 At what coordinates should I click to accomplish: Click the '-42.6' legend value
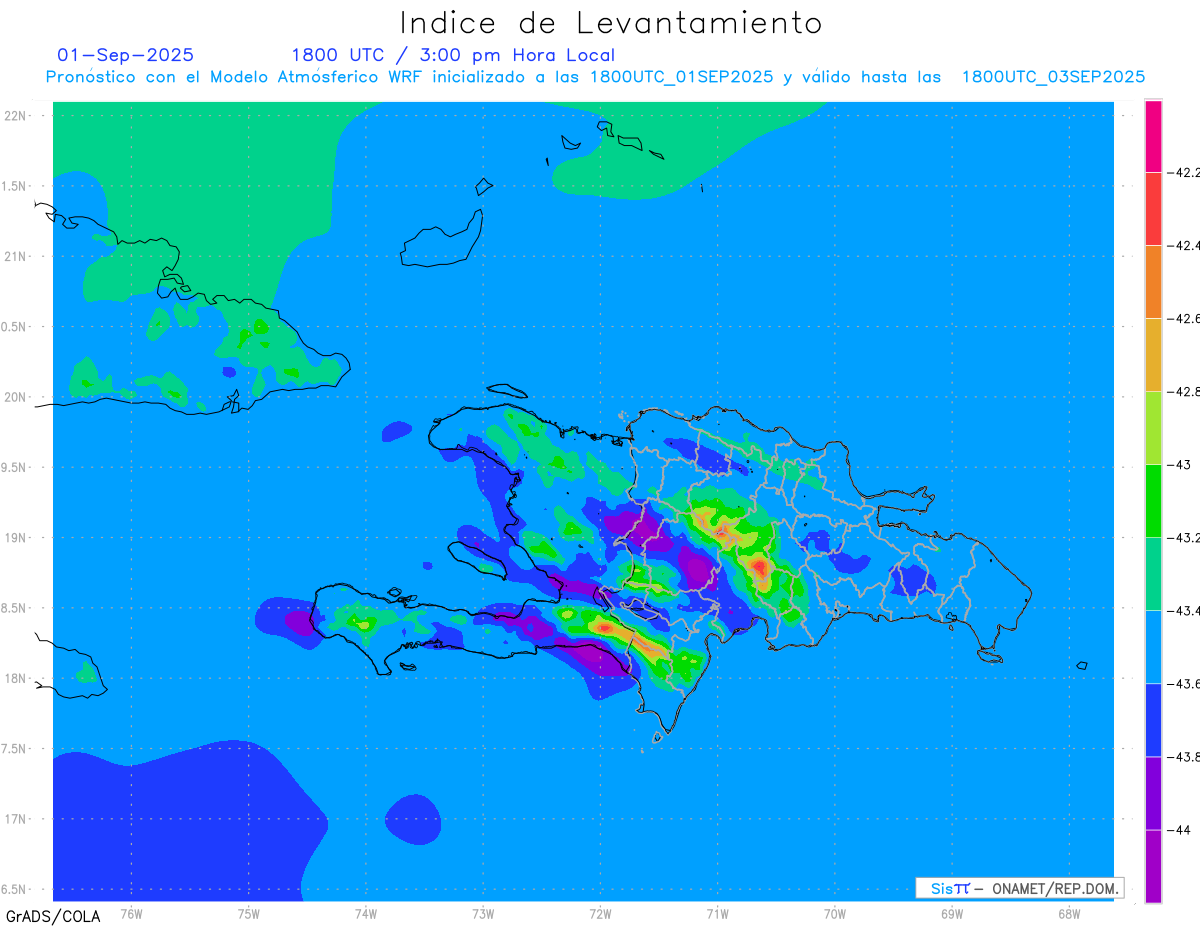pos(1184,318)
